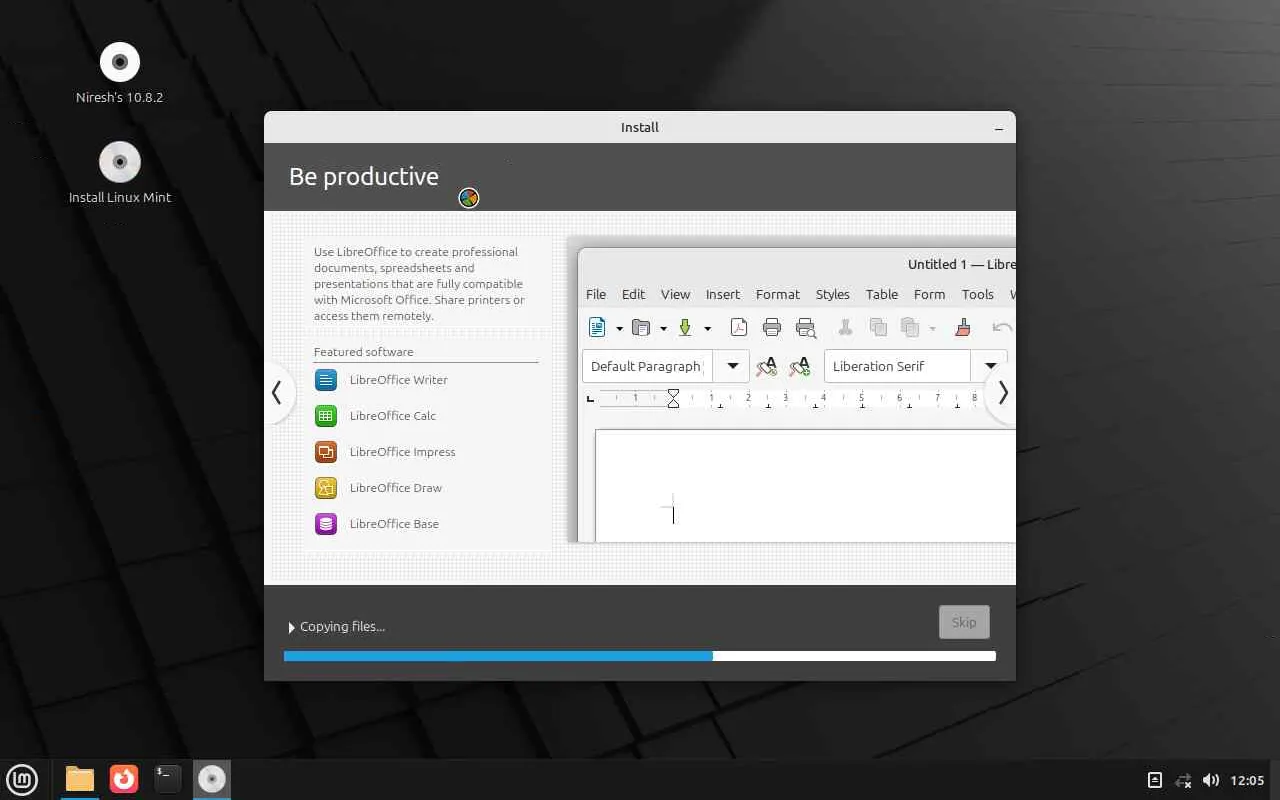Image resolution: width=1280 pixels, height=800 pixels.
Task: Open the network connections tray icon
Action: [1183, 780]
